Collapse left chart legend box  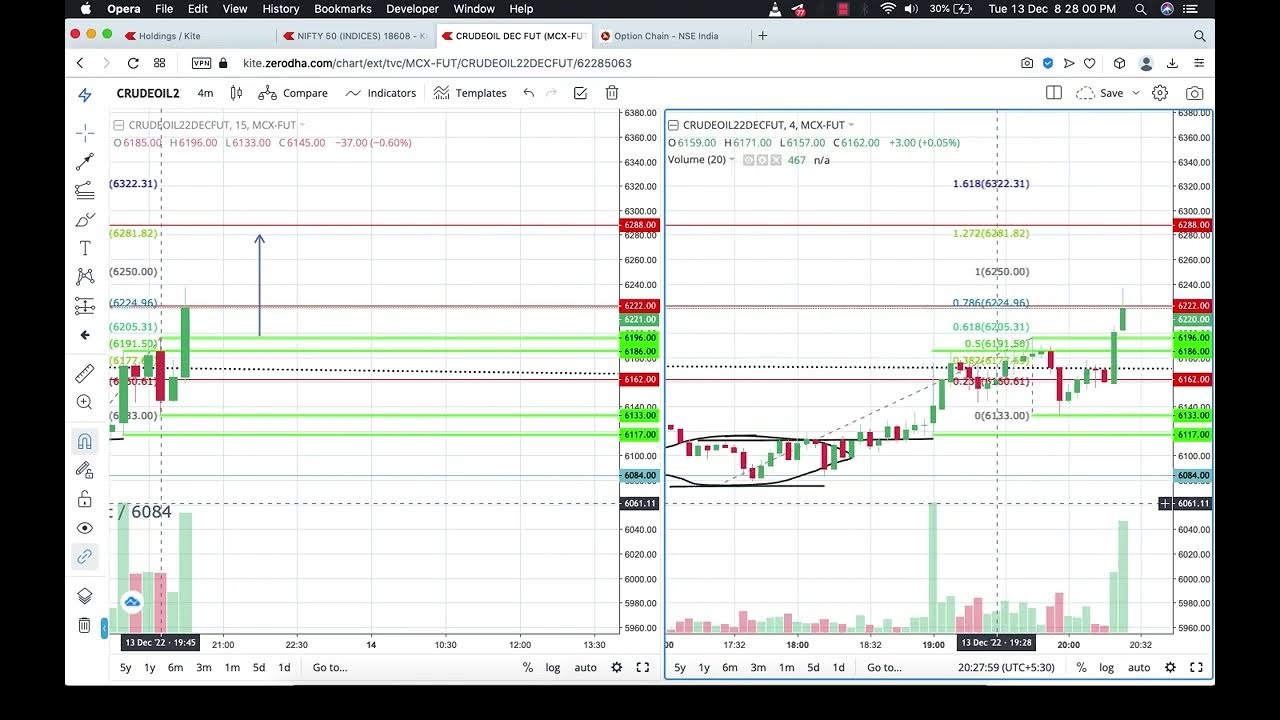[118, 125]
